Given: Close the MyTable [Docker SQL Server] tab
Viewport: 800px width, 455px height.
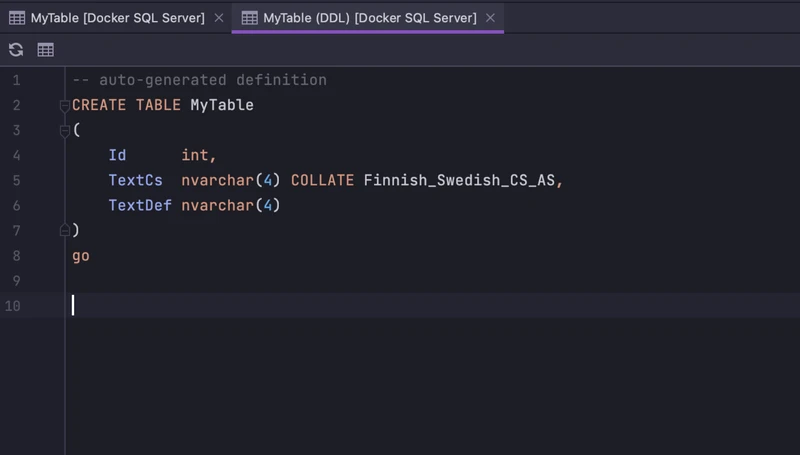Looking at the screenshot, I should click(x=219, y=18).
